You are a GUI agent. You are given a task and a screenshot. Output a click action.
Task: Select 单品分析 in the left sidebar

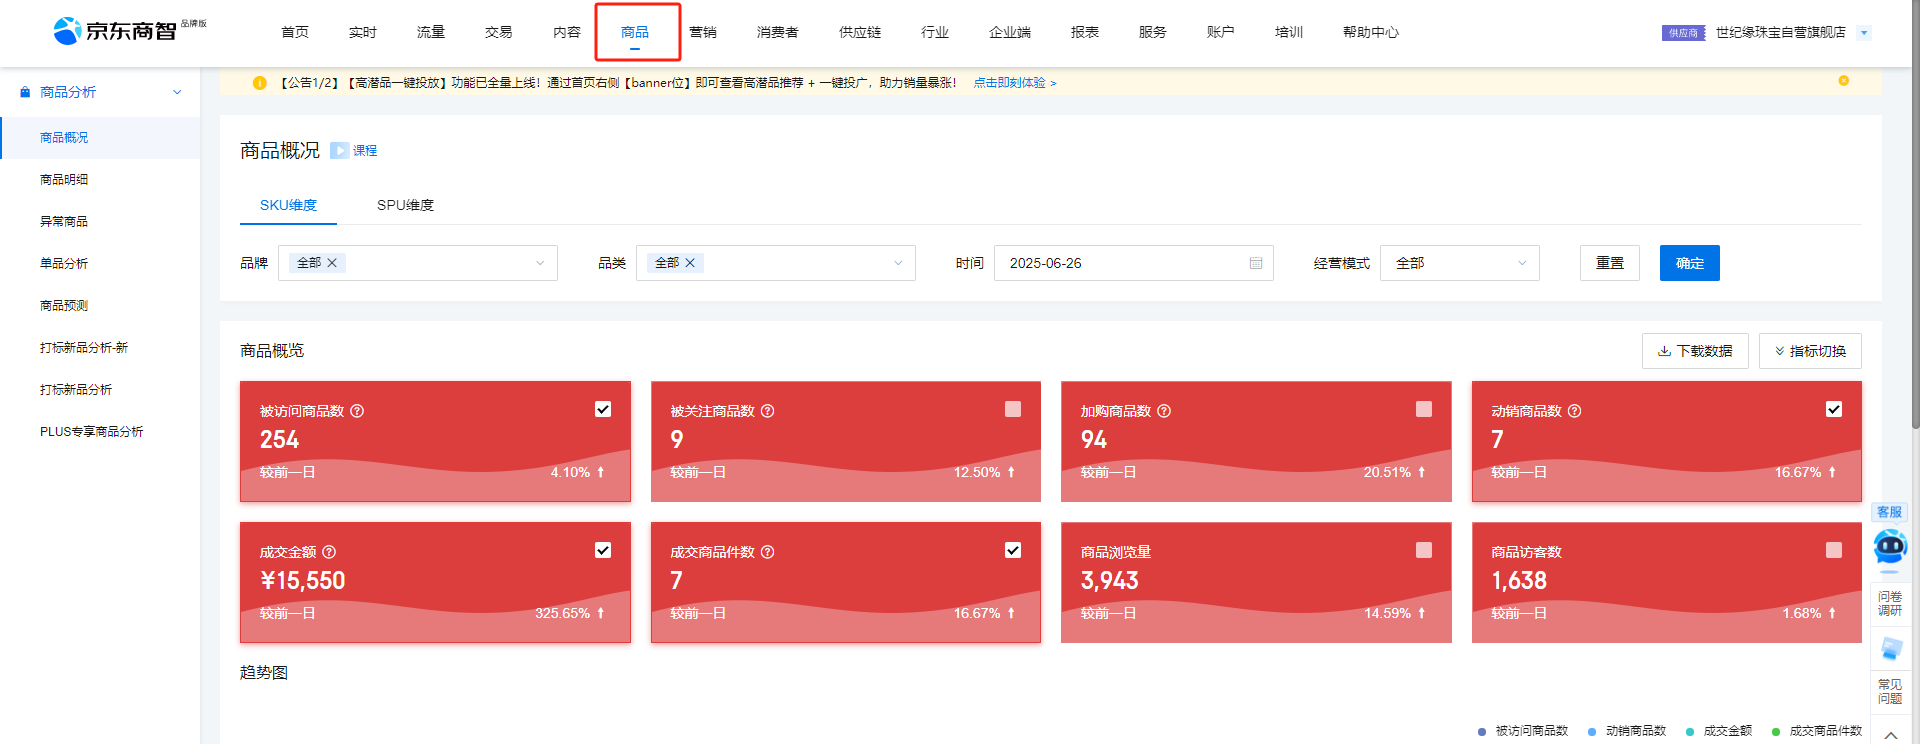point(64,264)
